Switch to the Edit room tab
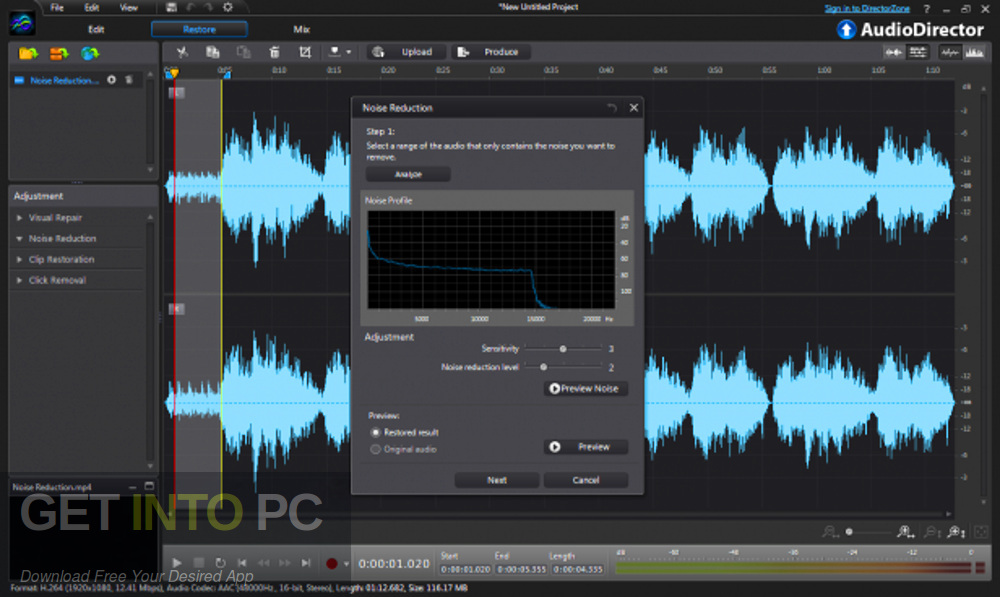This screenshot has width=1000, height=597. click(96, 29)
